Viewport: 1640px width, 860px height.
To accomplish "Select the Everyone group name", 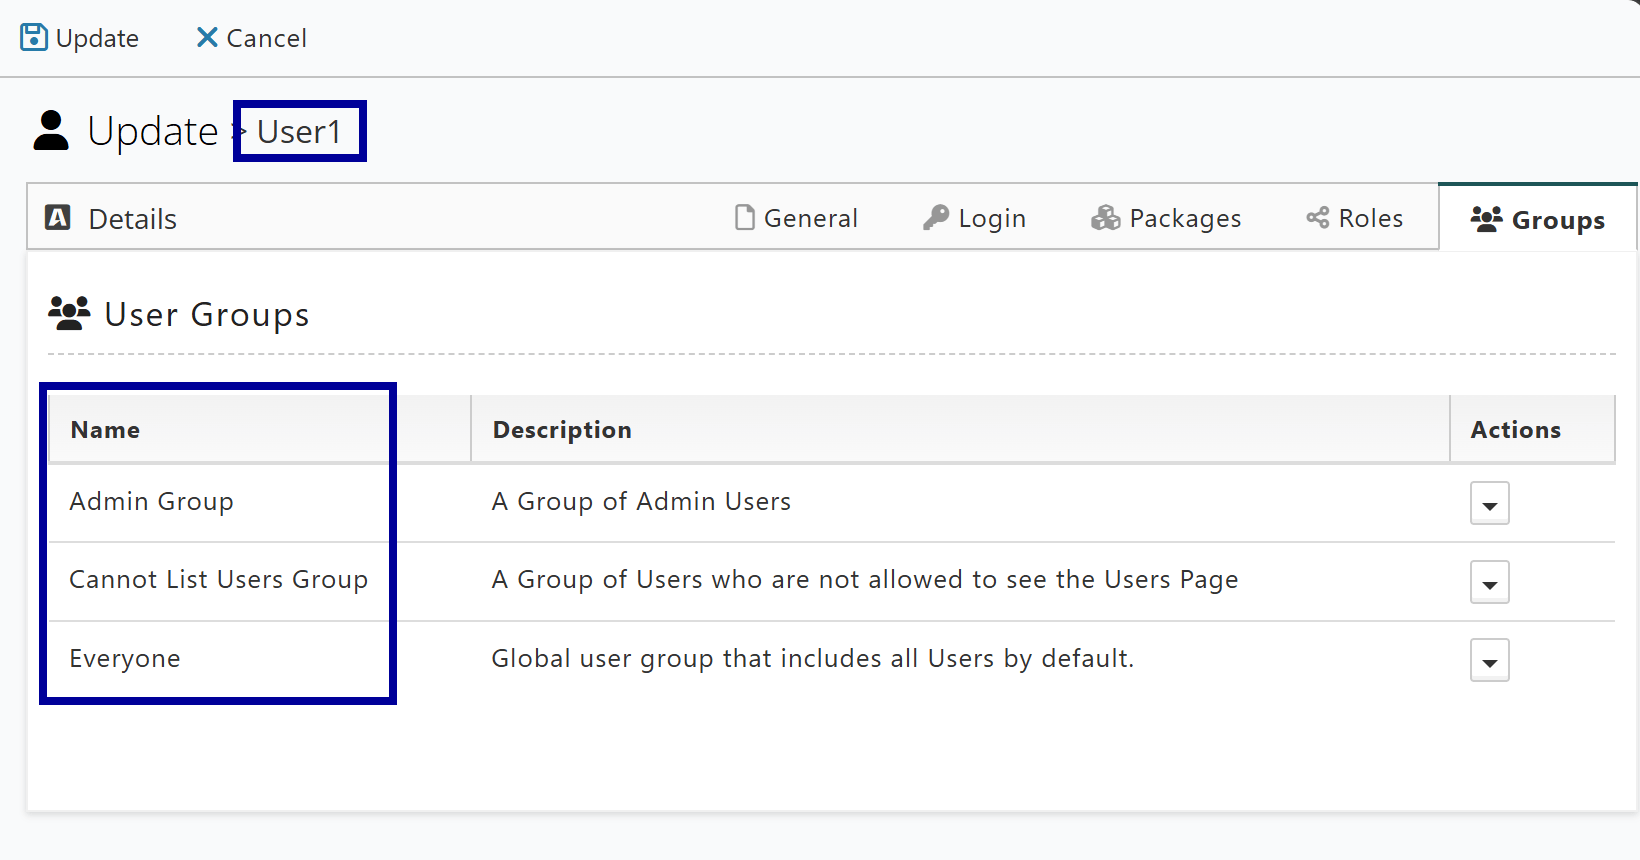I will (125, 659).
